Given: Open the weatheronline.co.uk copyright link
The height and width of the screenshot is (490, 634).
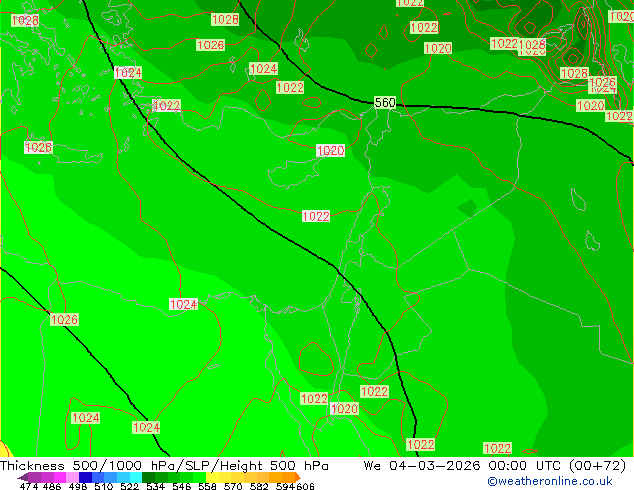Looking at the screenshot, I should 550,481.
